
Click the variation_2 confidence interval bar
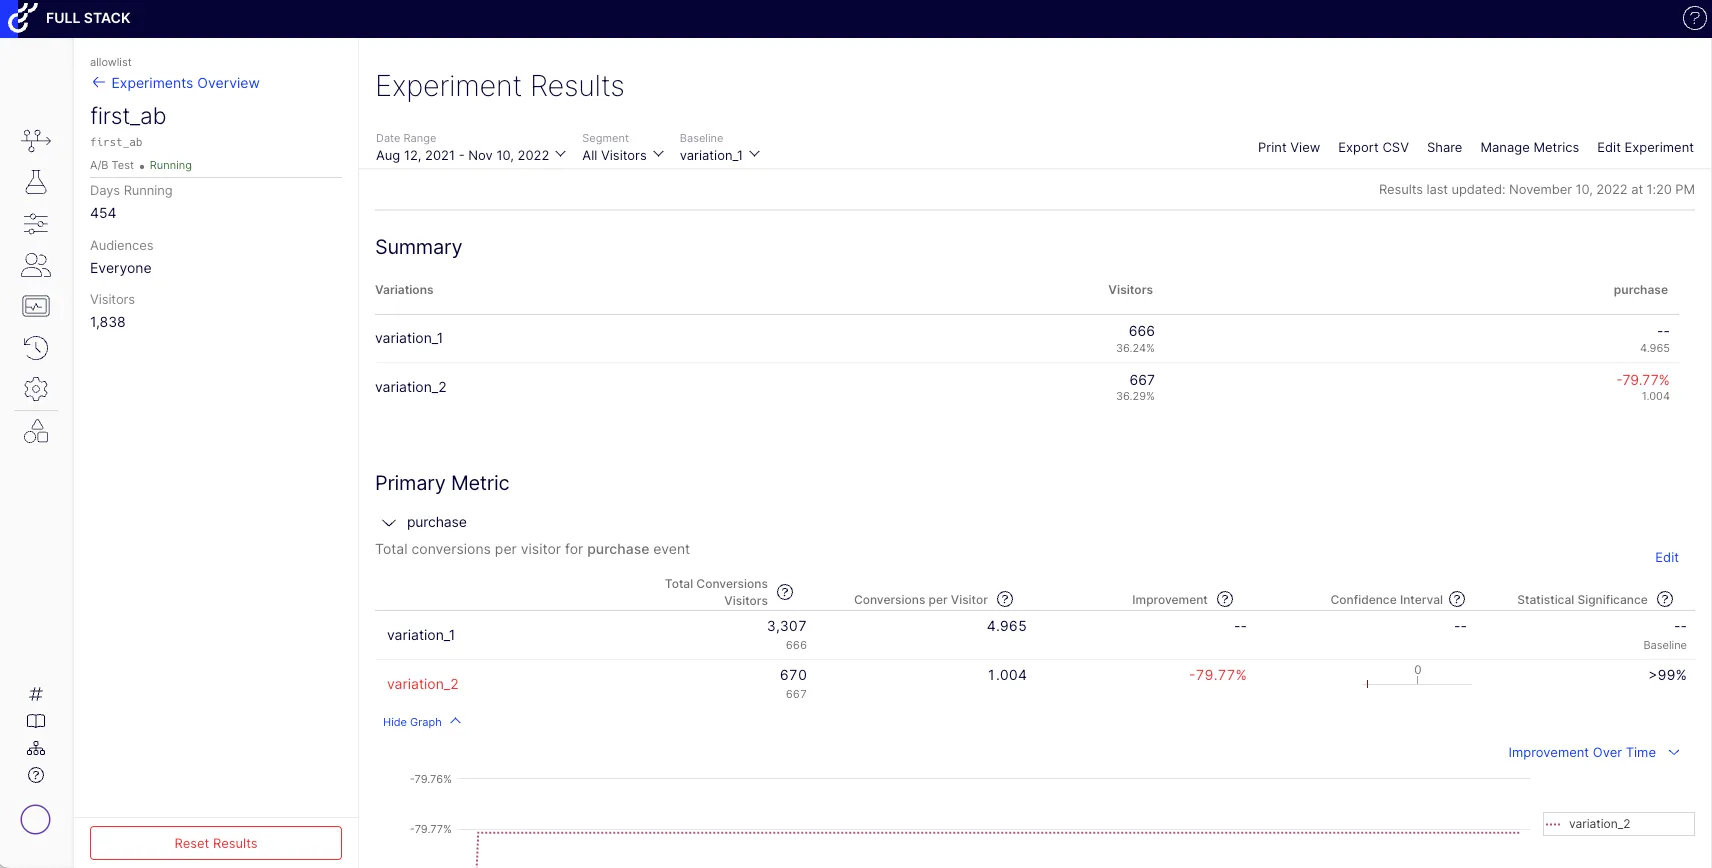tap(1417, 683)
